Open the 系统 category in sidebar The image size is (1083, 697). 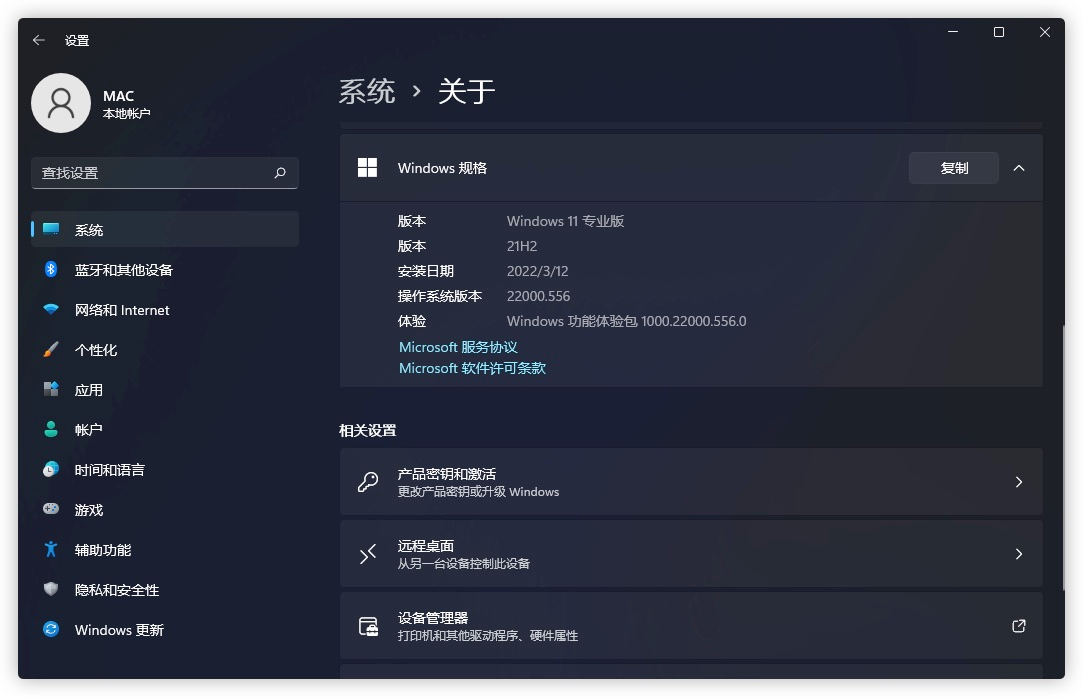[165, 229]
